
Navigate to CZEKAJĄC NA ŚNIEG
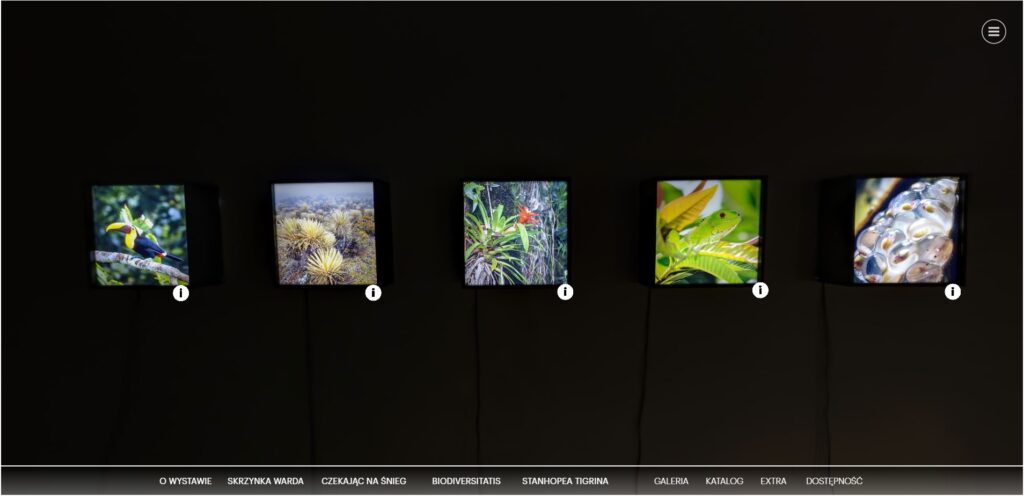pos(364,481)
